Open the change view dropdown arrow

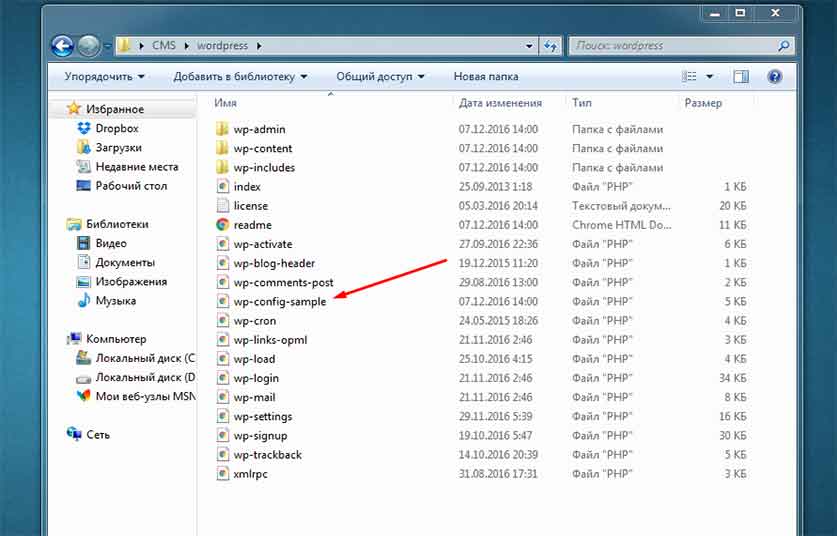pos(710,76)
